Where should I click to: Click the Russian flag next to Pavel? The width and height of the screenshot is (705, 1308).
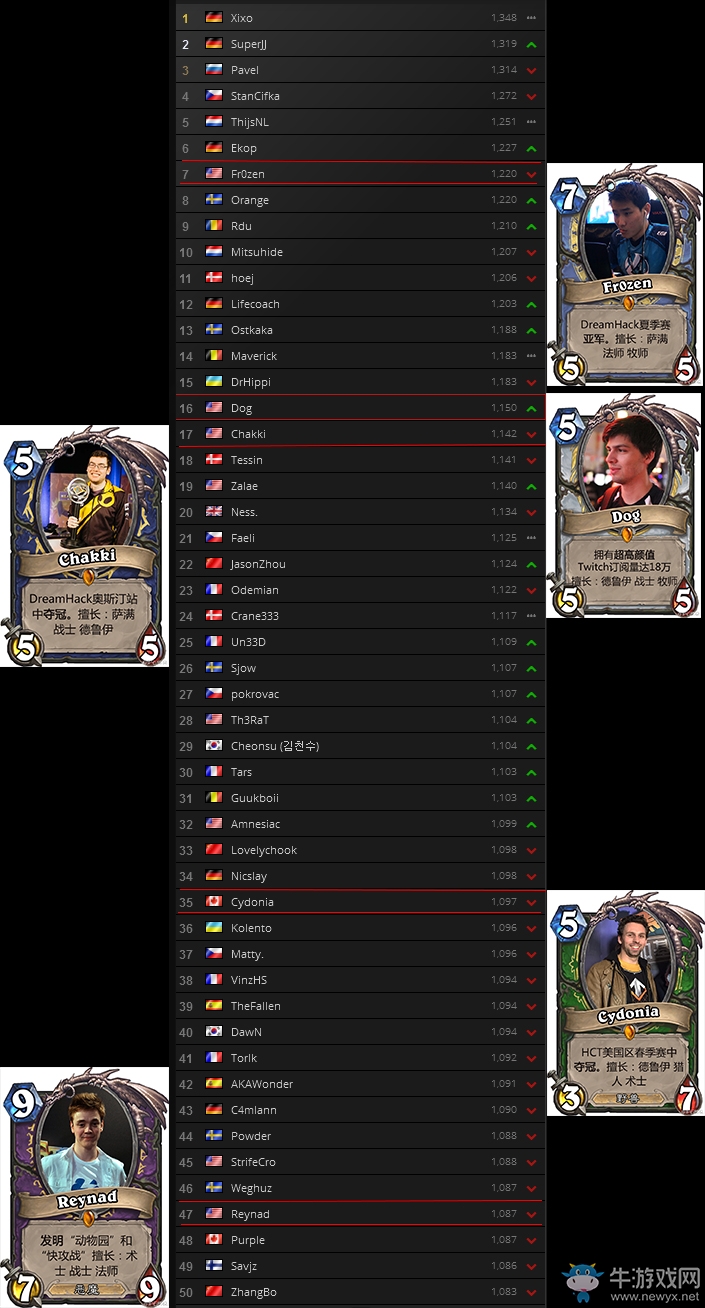[213, 70]
